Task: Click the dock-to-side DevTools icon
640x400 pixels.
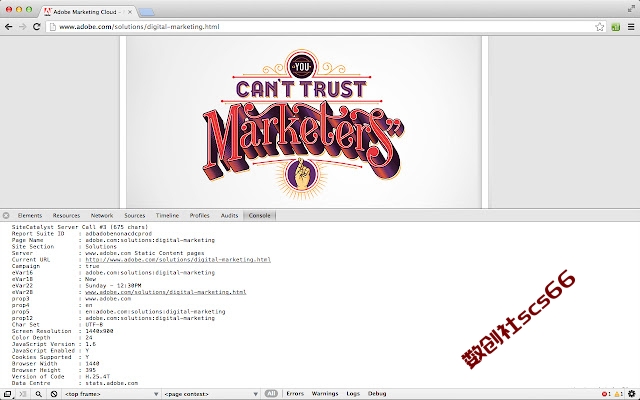Action: [x=8, y=394]
